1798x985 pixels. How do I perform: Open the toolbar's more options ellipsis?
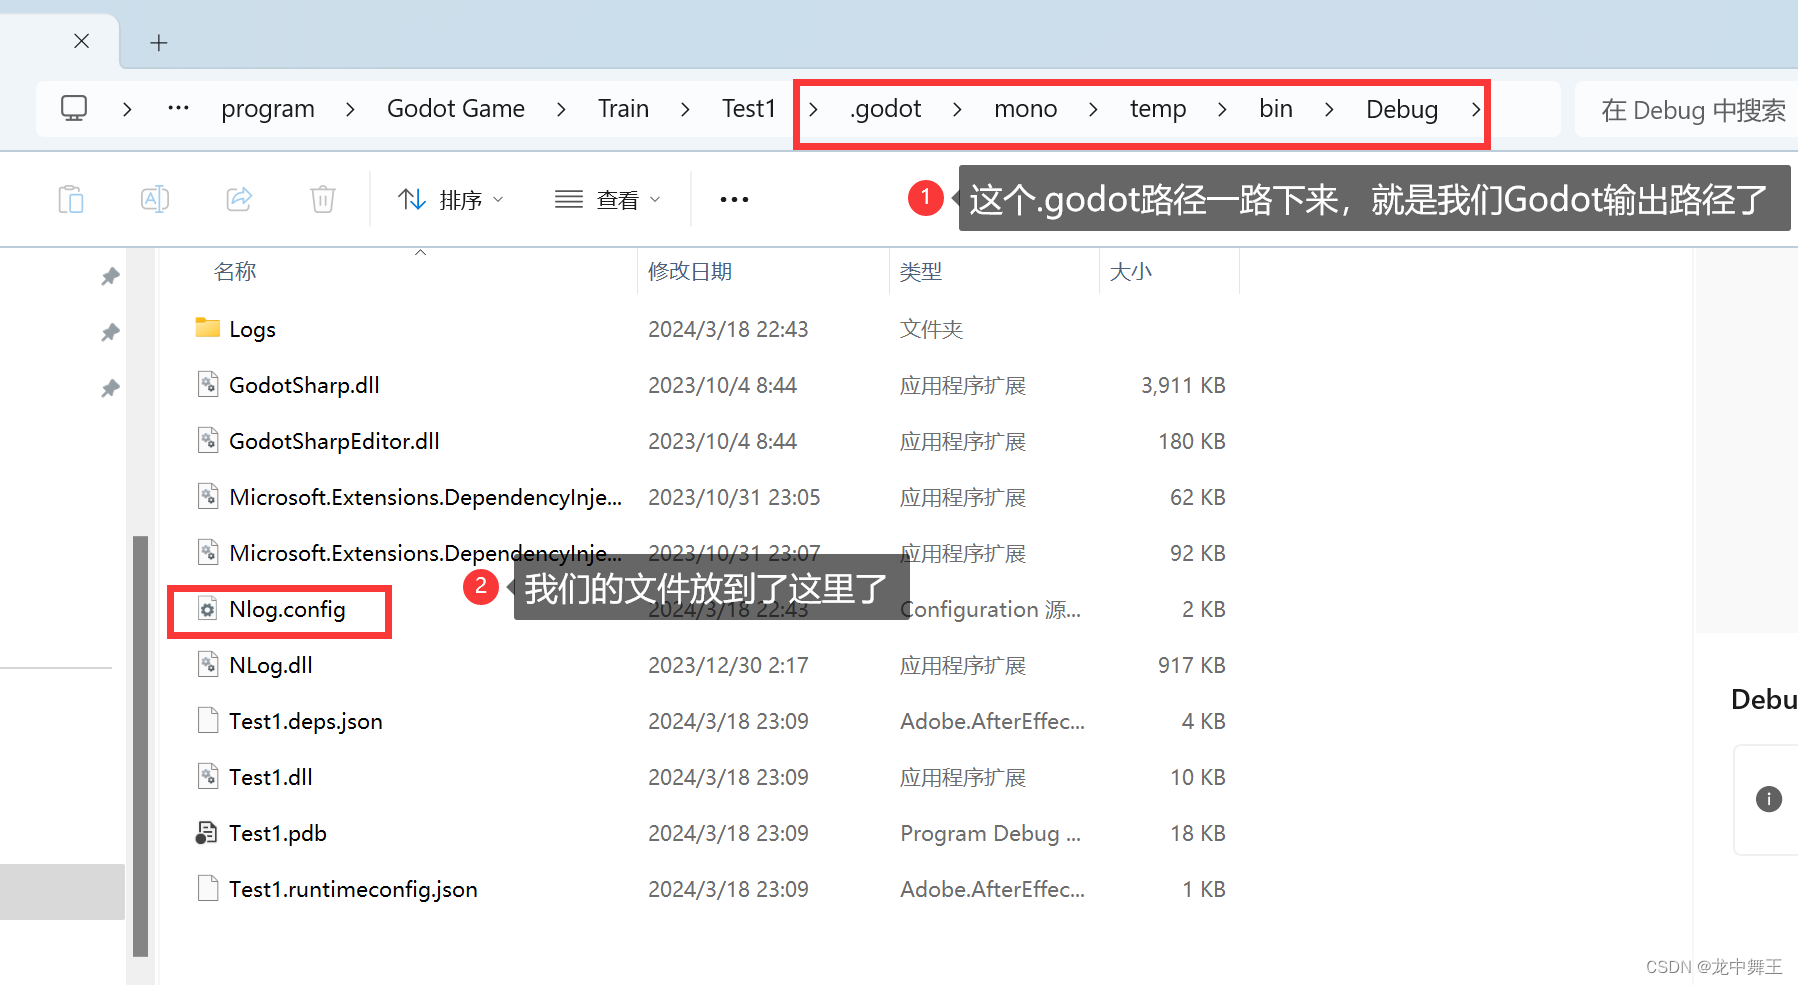[x=734, y=199]
